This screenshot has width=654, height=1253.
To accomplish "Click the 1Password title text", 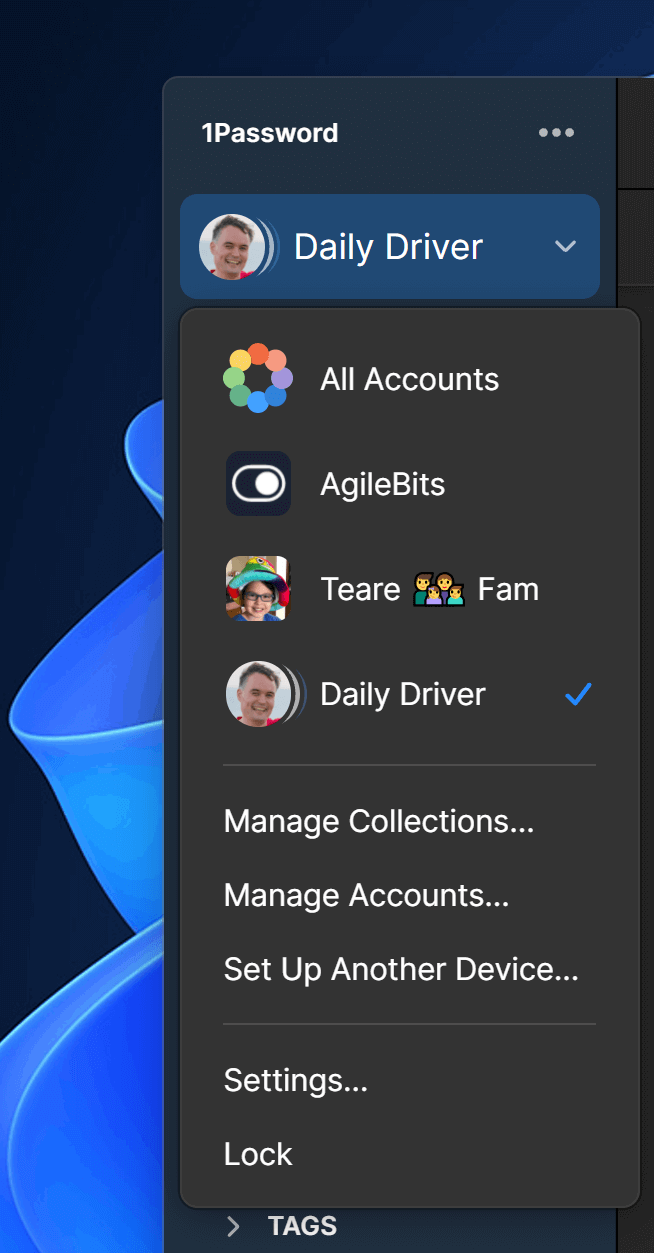I will [x=270, y=133].
